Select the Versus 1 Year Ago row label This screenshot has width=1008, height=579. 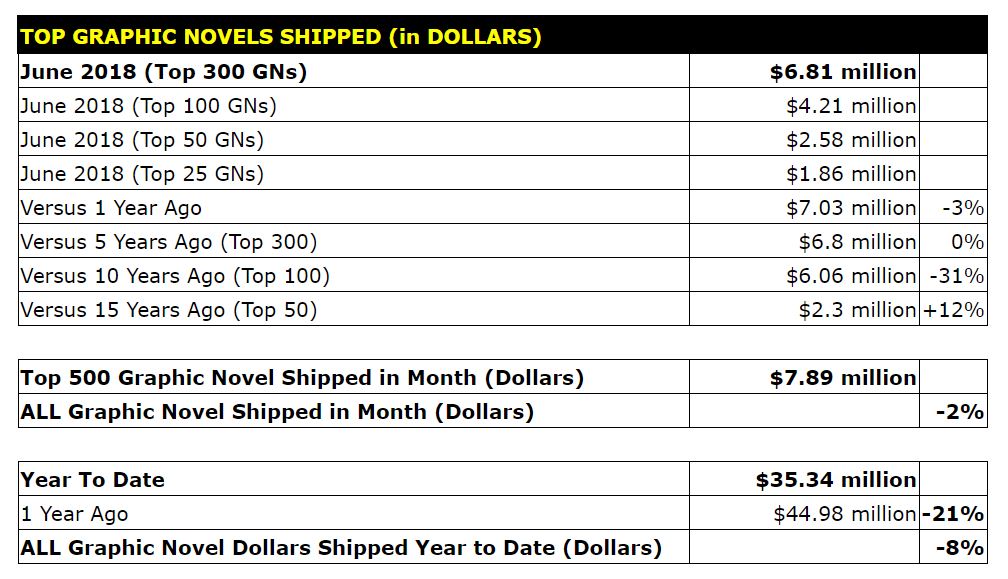(x=112, y=208)
